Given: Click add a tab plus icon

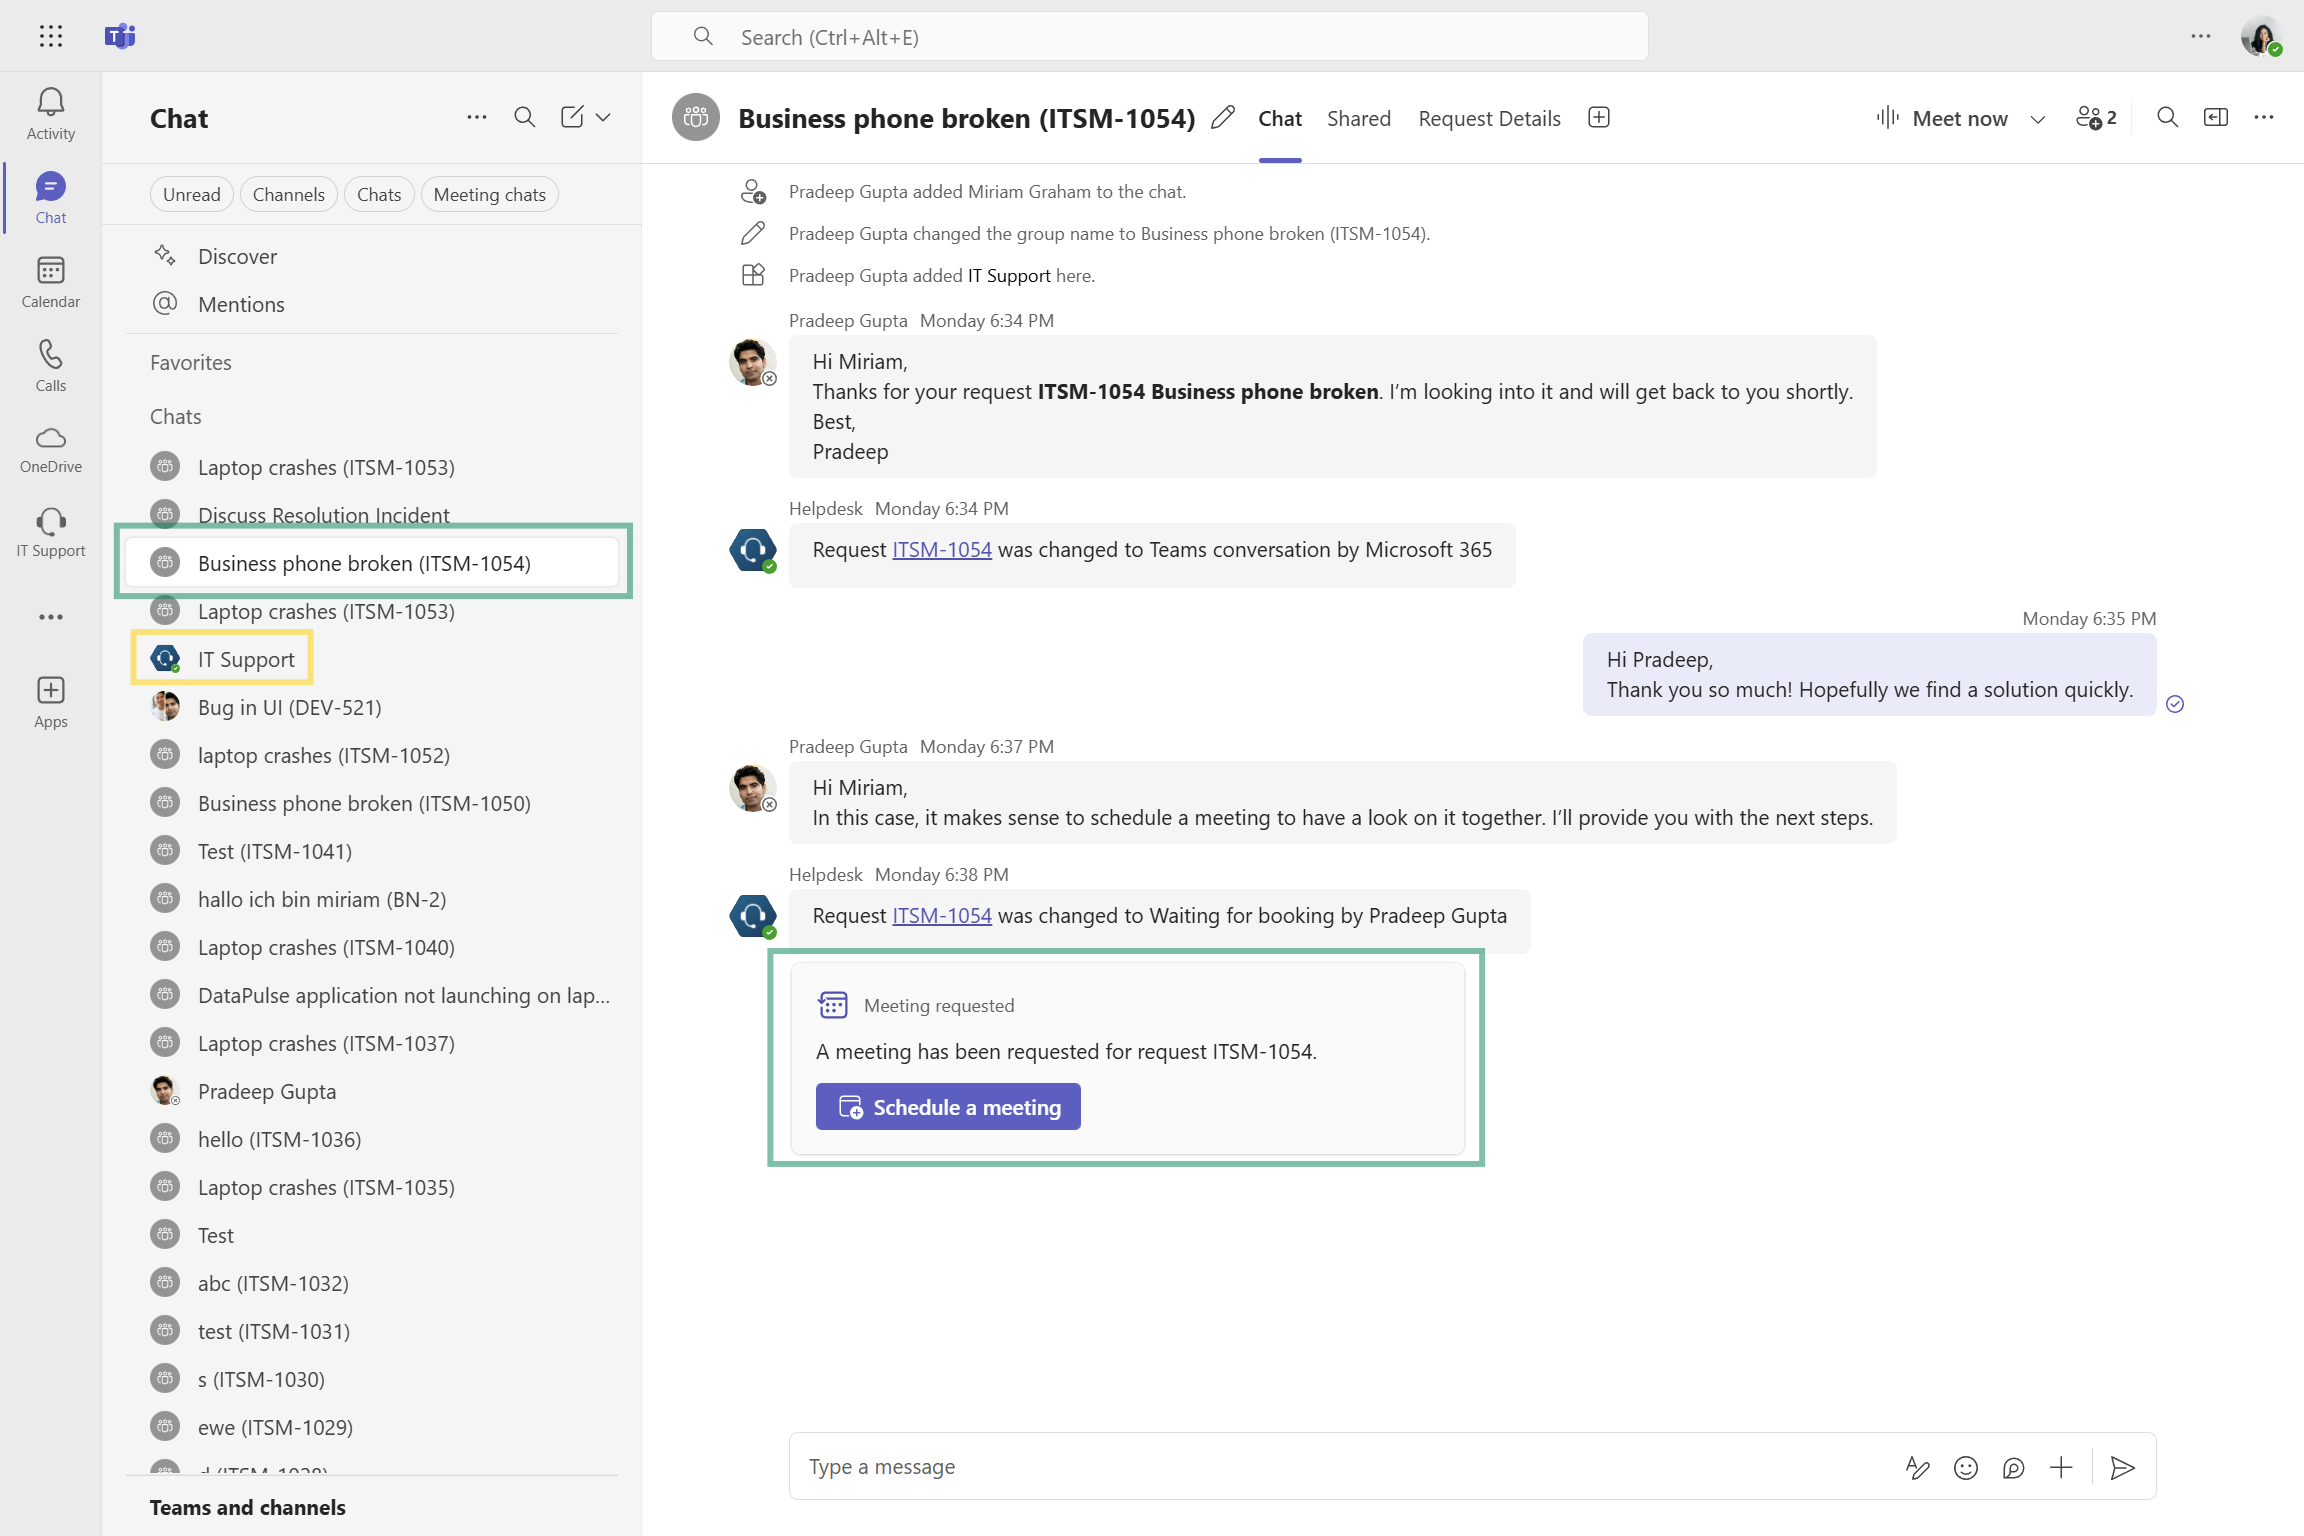Looking at the screenshot, I should 1599,118.
